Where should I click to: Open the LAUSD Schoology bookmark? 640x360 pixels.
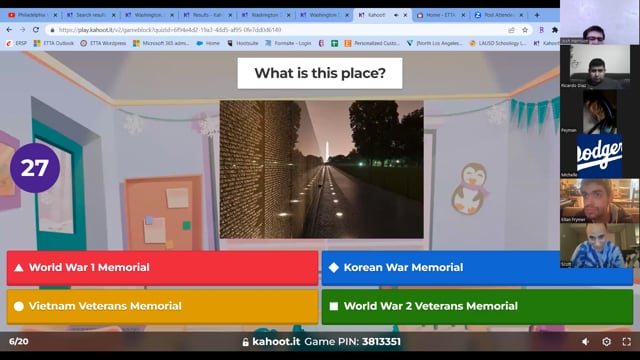(498, 43)
